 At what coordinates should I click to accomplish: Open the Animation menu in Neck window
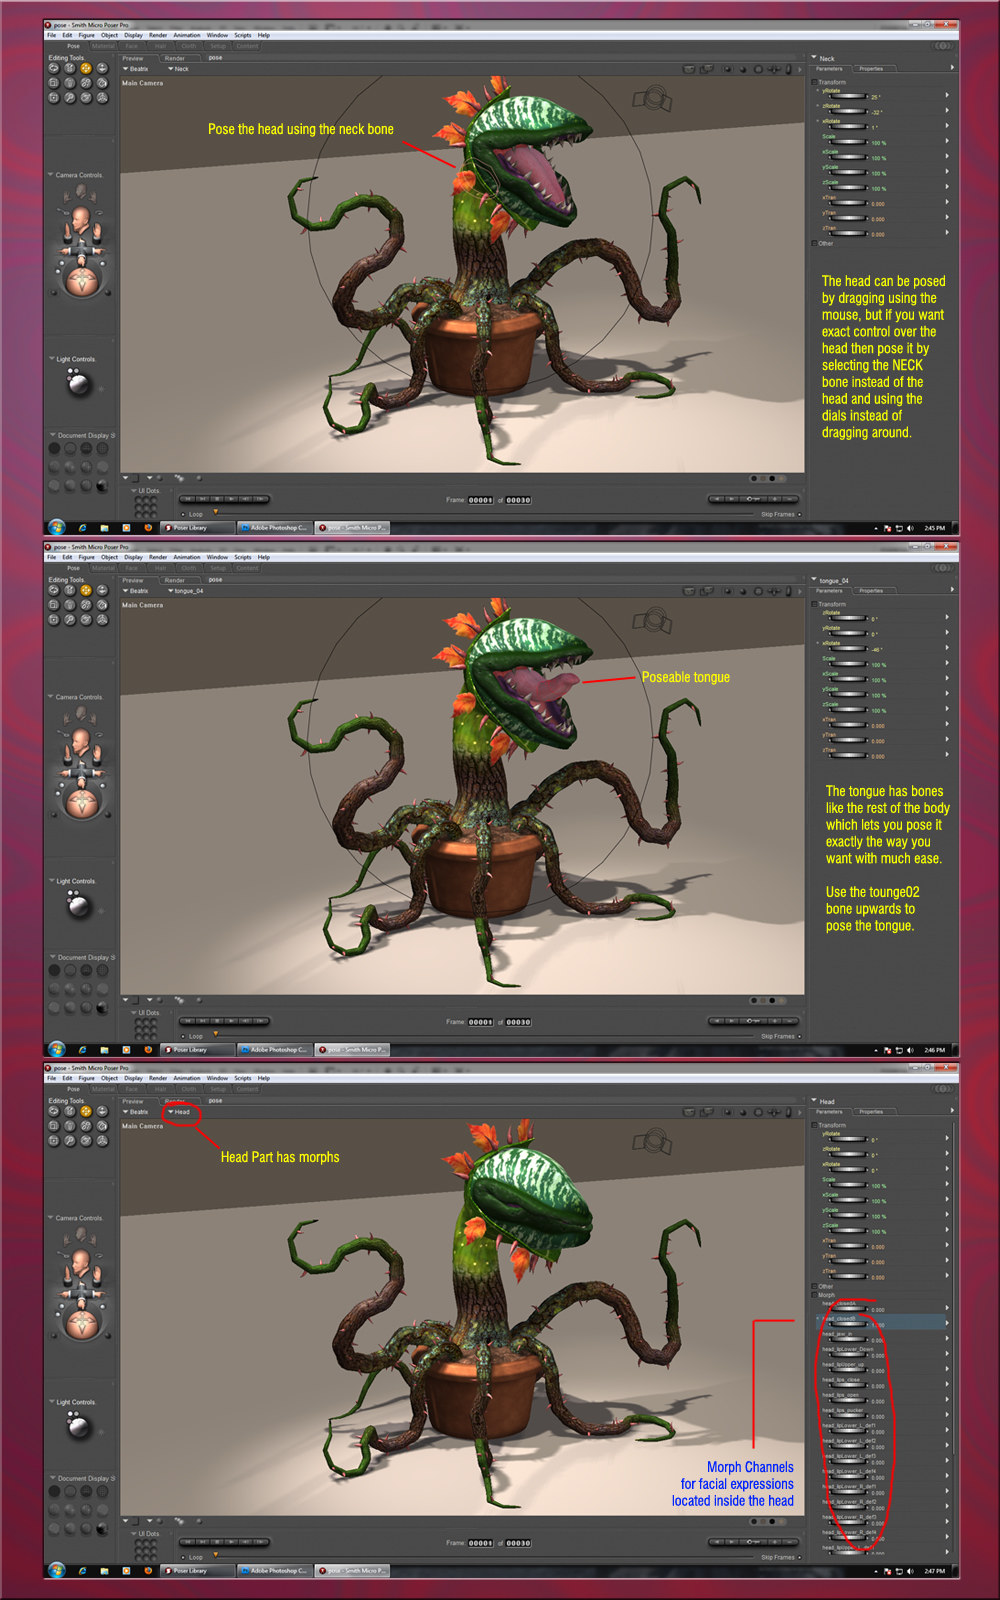(x=187, y=35)
